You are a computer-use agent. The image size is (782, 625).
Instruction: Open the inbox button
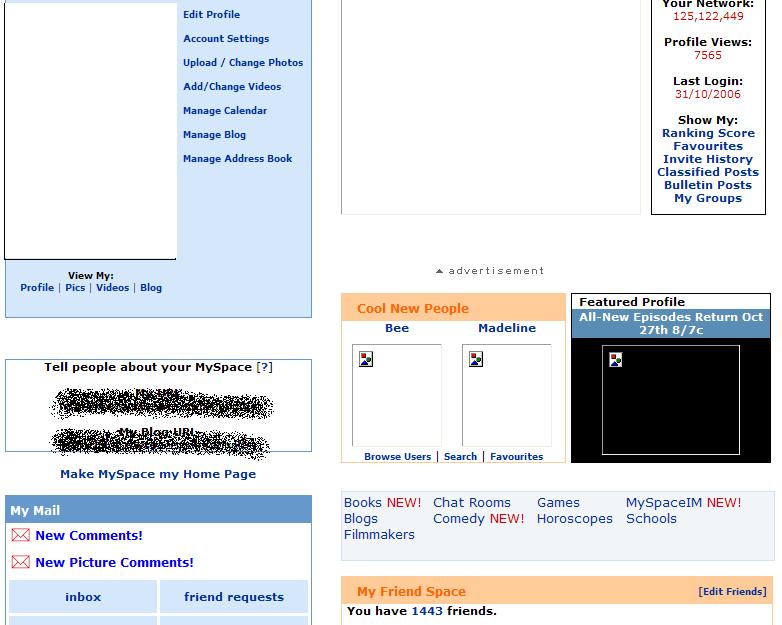click(83, 597)
